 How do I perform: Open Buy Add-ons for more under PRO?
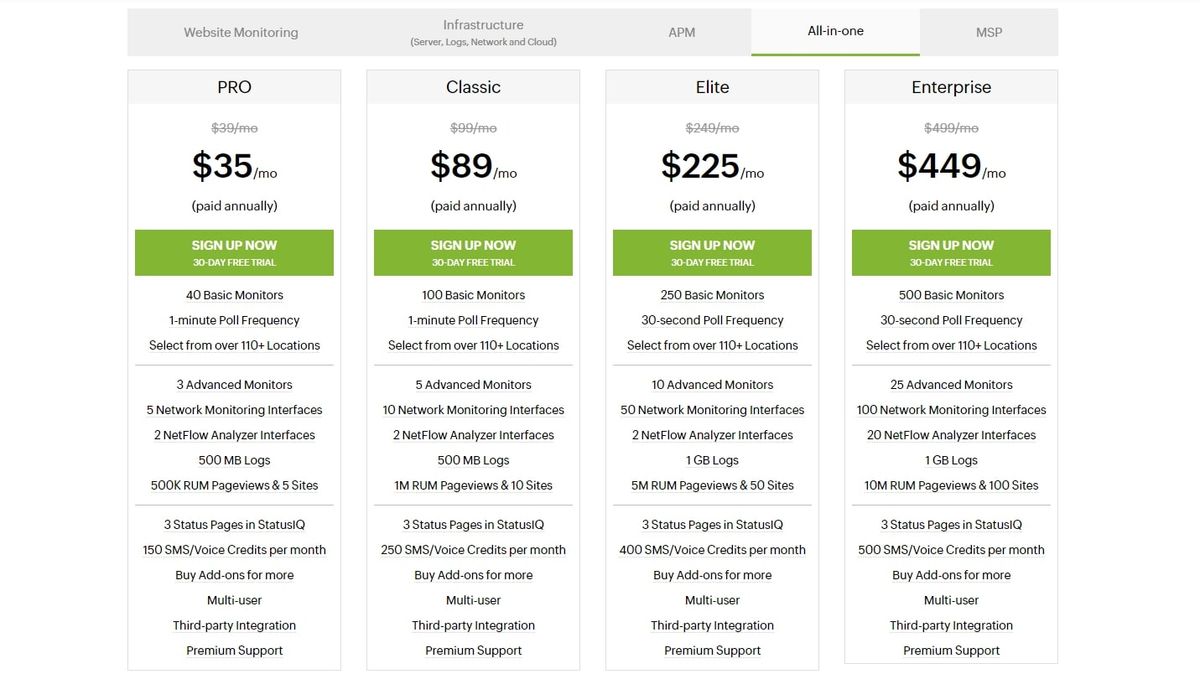click(233, 574)
